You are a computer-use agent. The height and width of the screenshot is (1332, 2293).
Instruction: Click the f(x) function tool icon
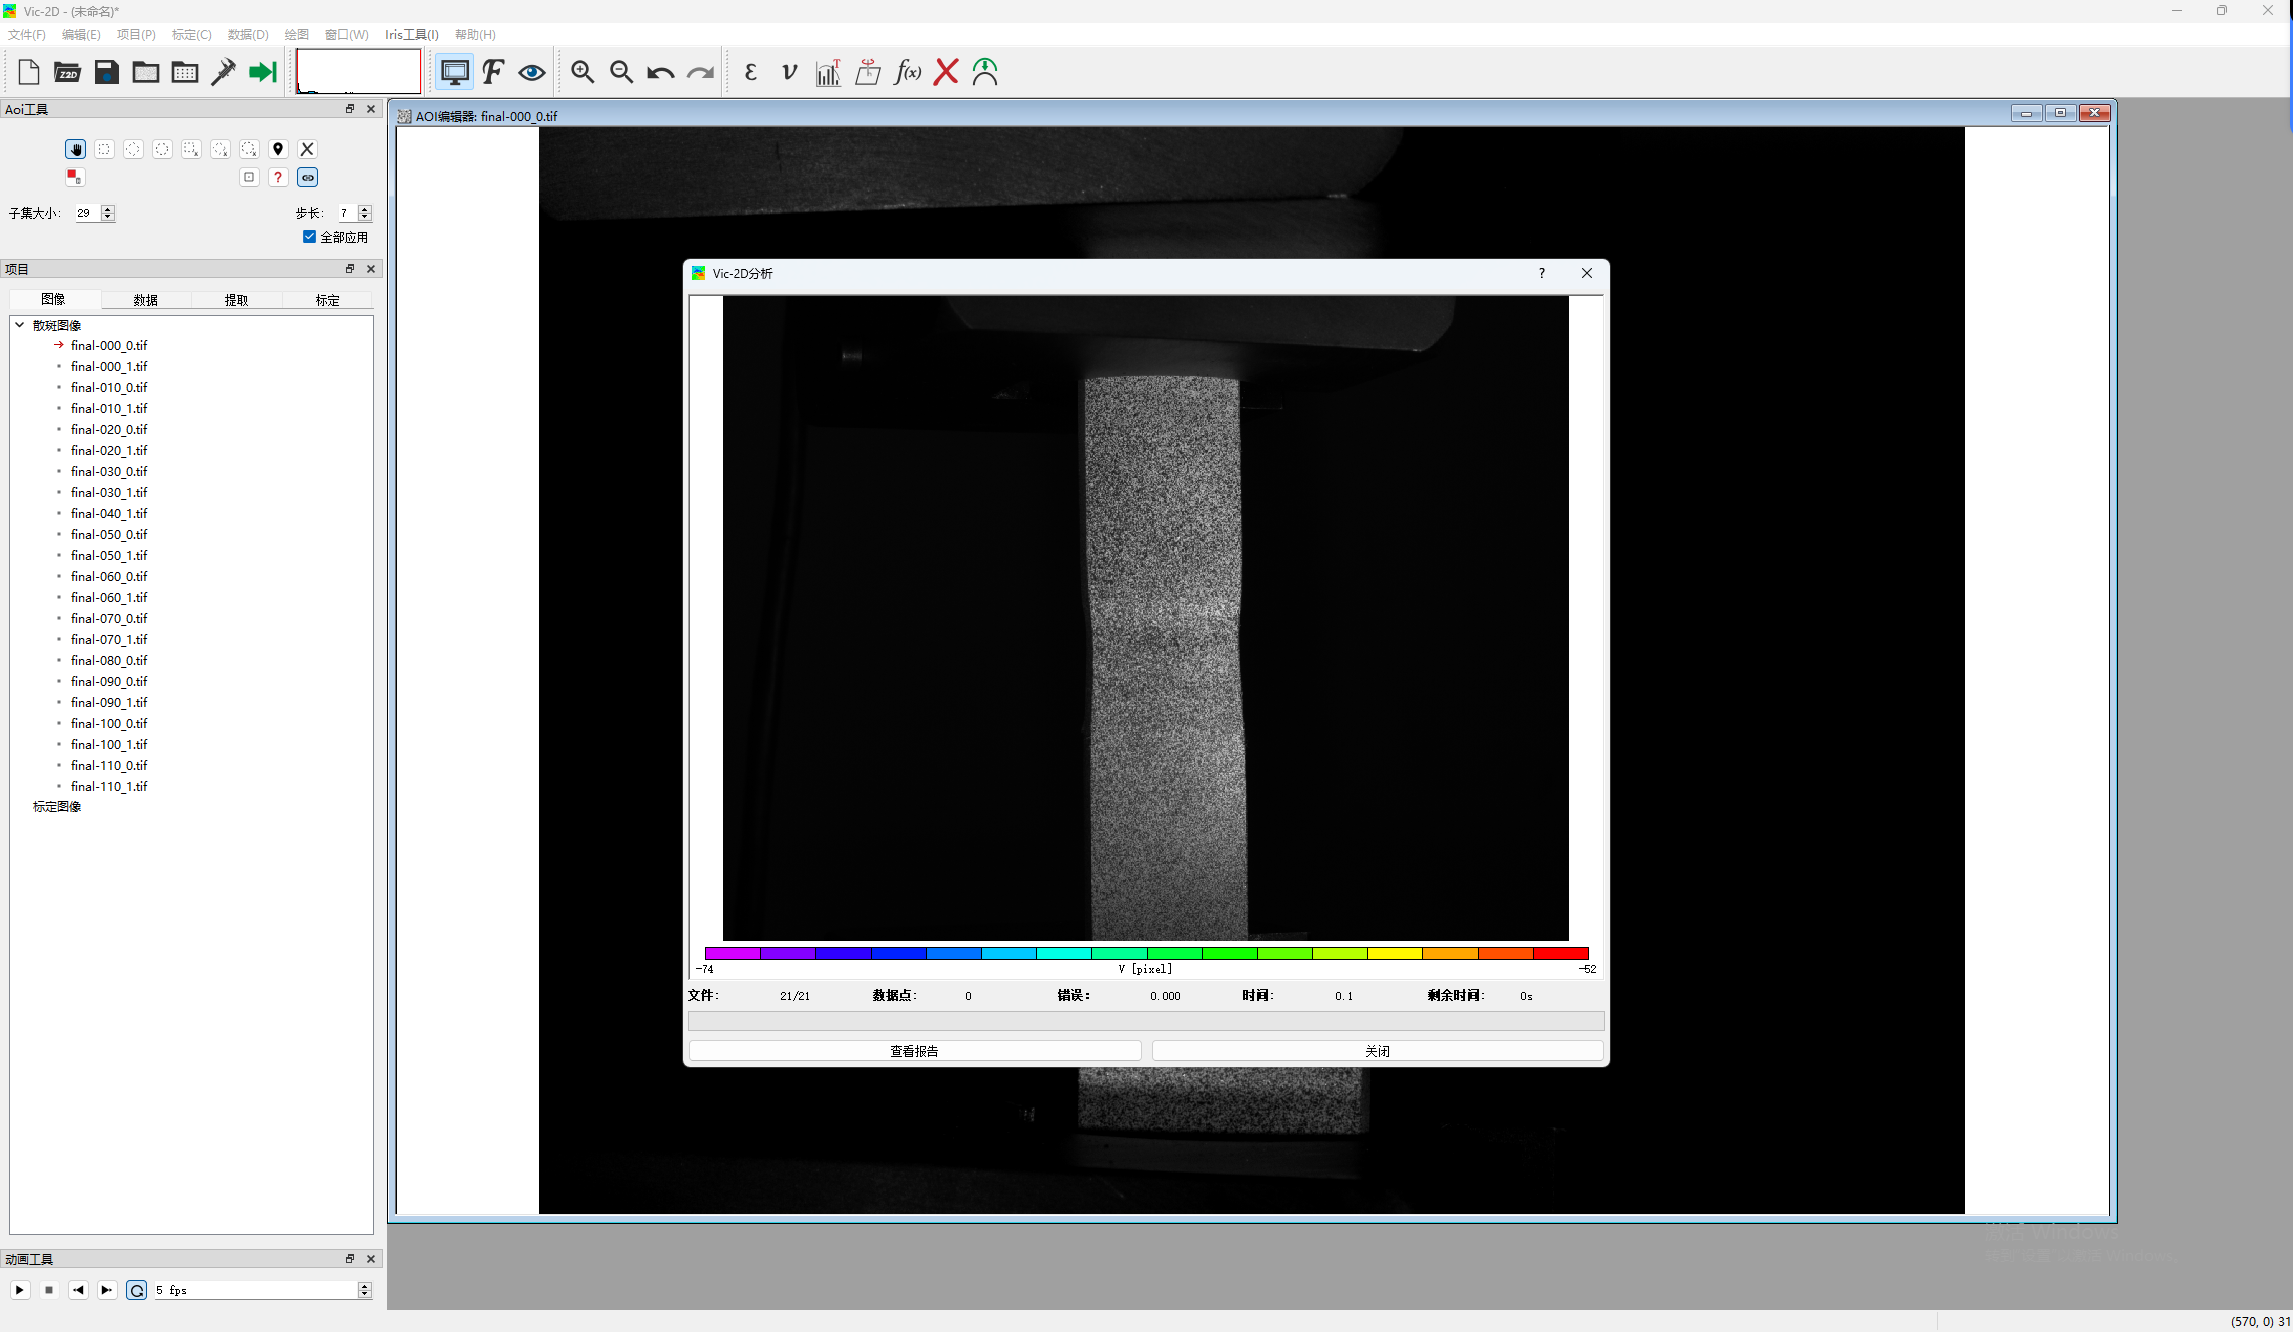[x=907, y=72]
